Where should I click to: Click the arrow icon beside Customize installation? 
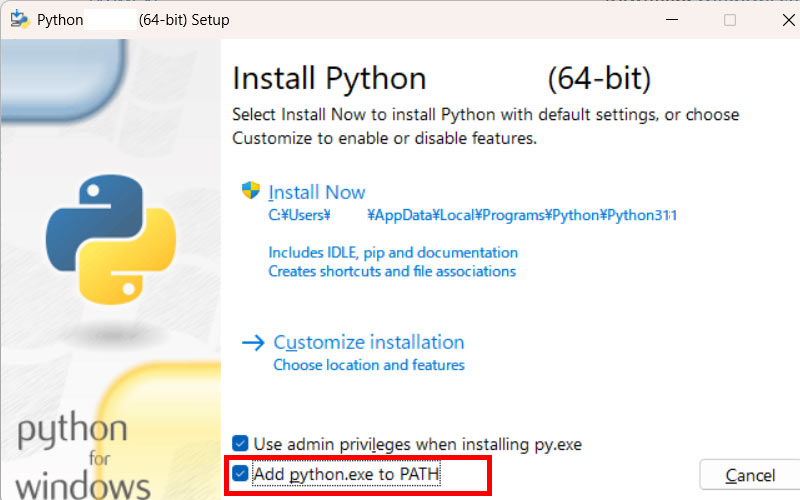pos(252,342)
